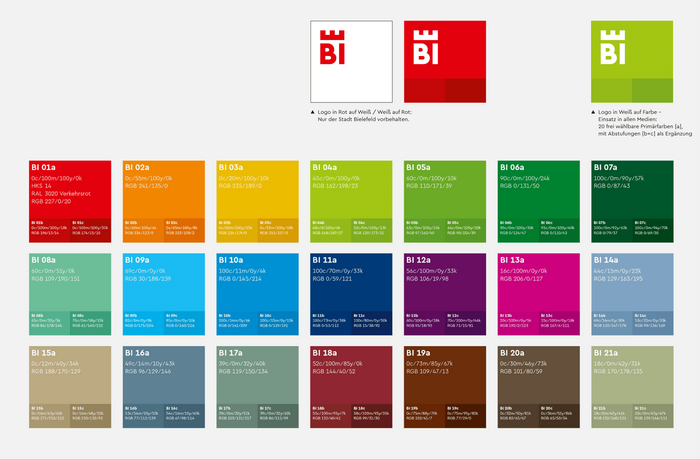Click the BI 10b blue shade
This screenshot has width=700, height=459.
point(237,323)
